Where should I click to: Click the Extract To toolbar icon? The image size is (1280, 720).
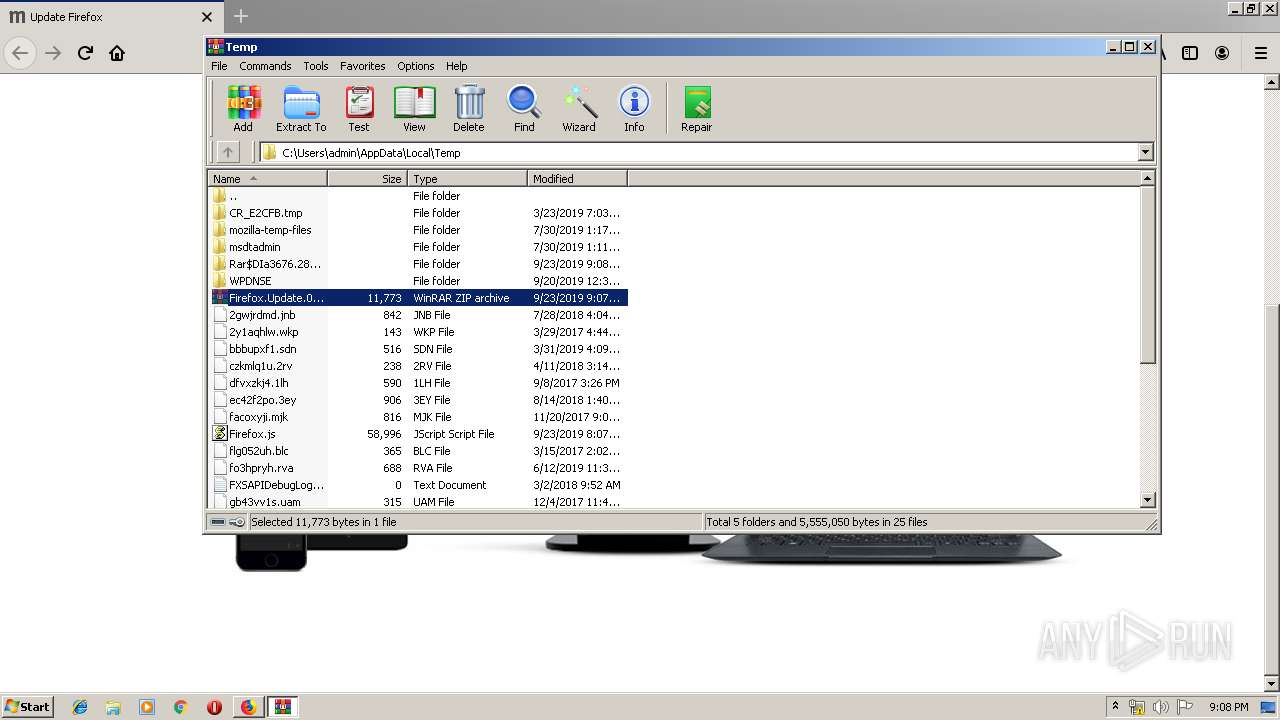point(301,108)
